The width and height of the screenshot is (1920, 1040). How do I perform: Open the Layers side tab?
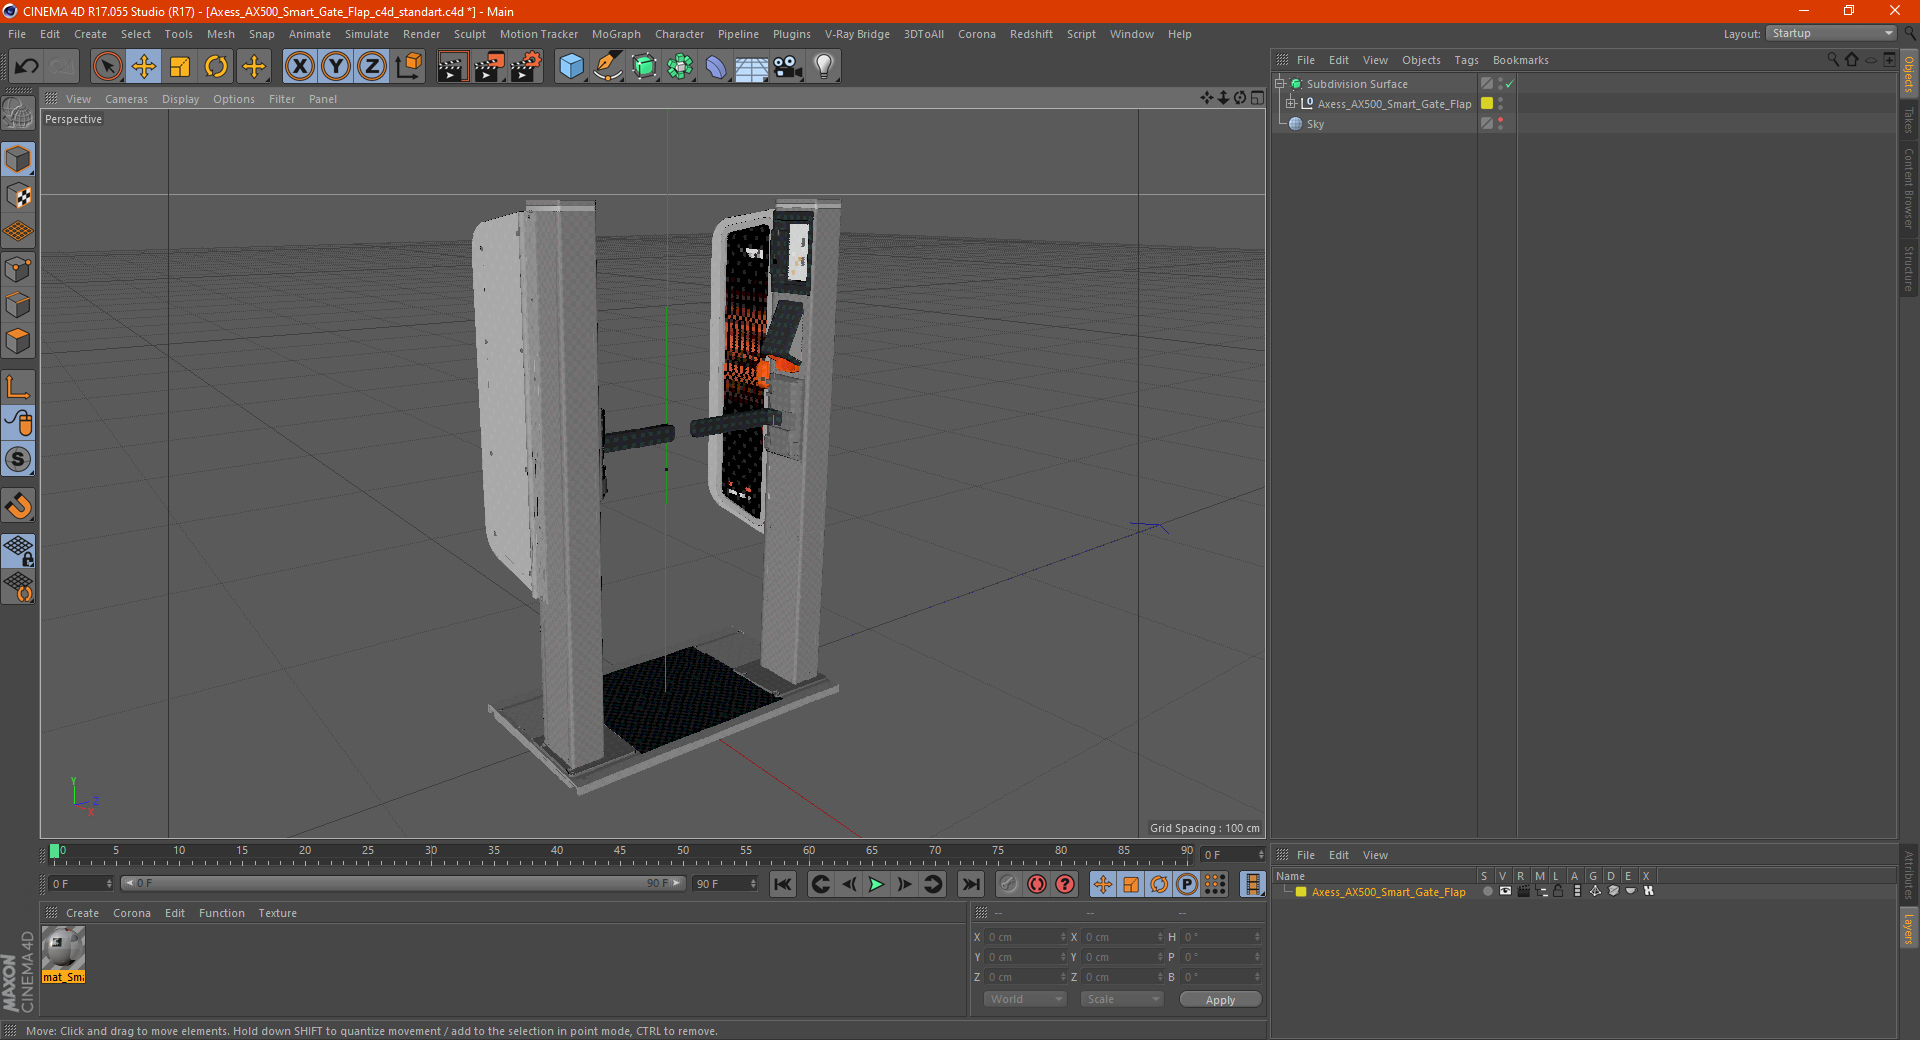[x=1908, y=928]
